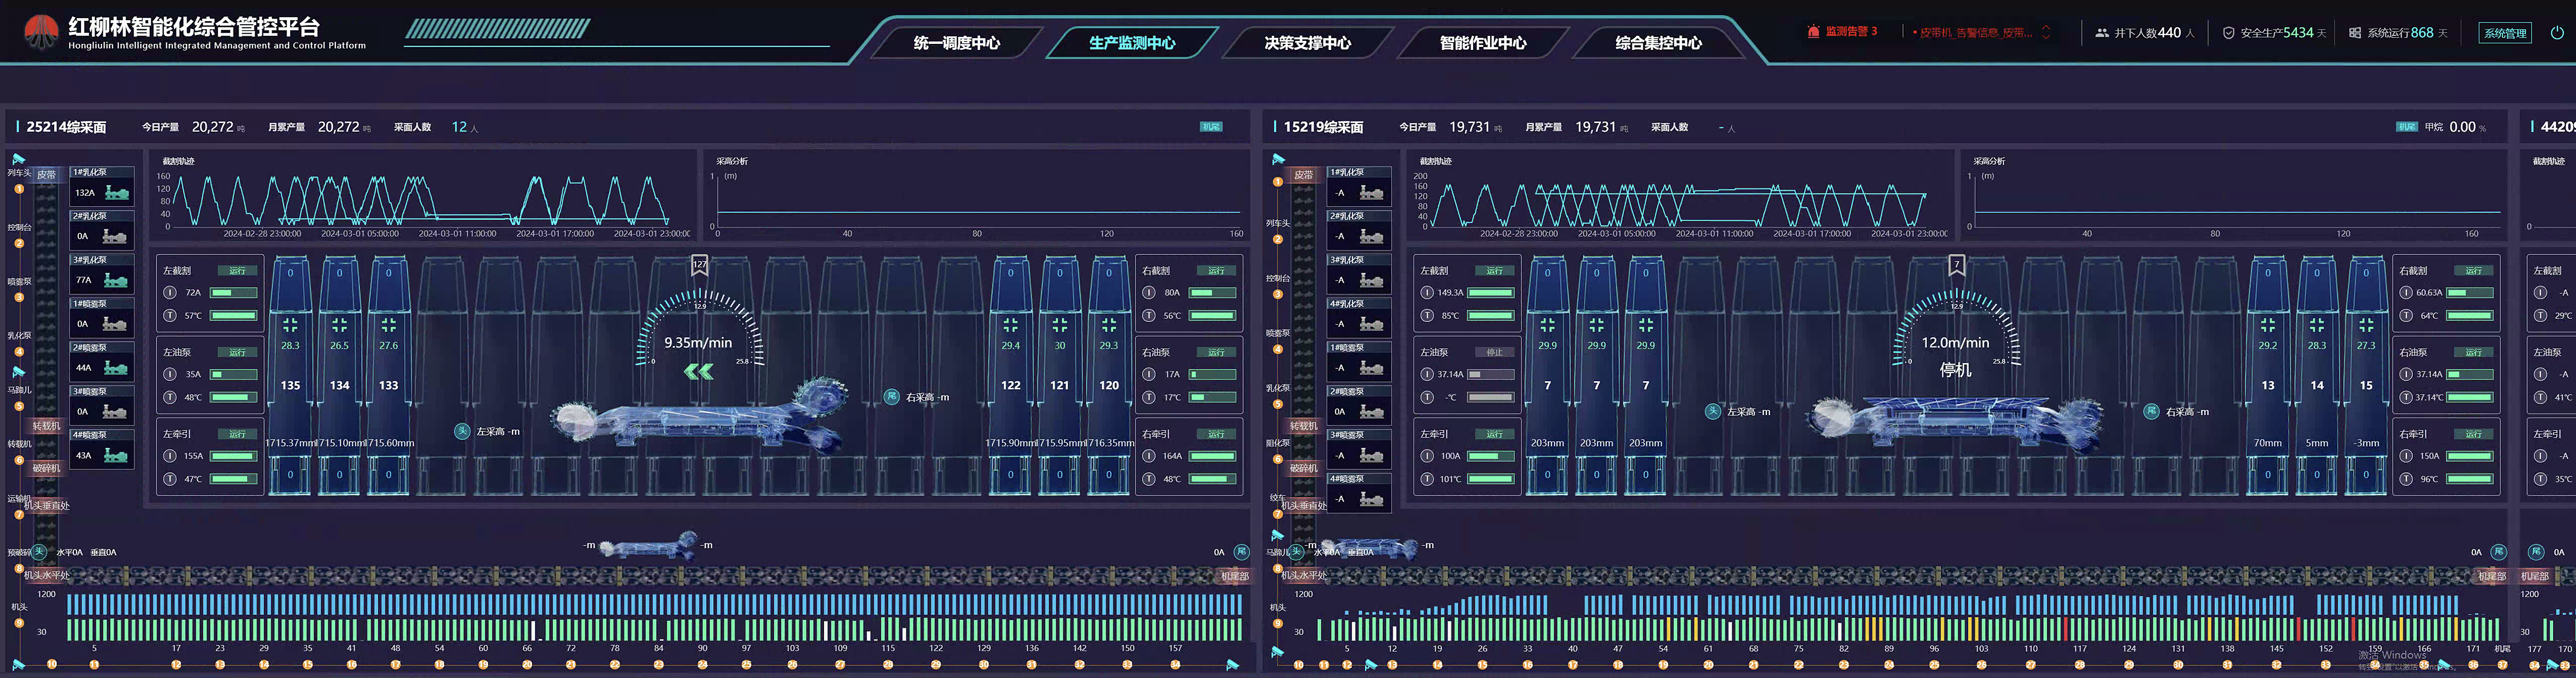Click support column 14 in 15219 panel
This screenshot has height=678, width=2576.
tap(2317, 375)
